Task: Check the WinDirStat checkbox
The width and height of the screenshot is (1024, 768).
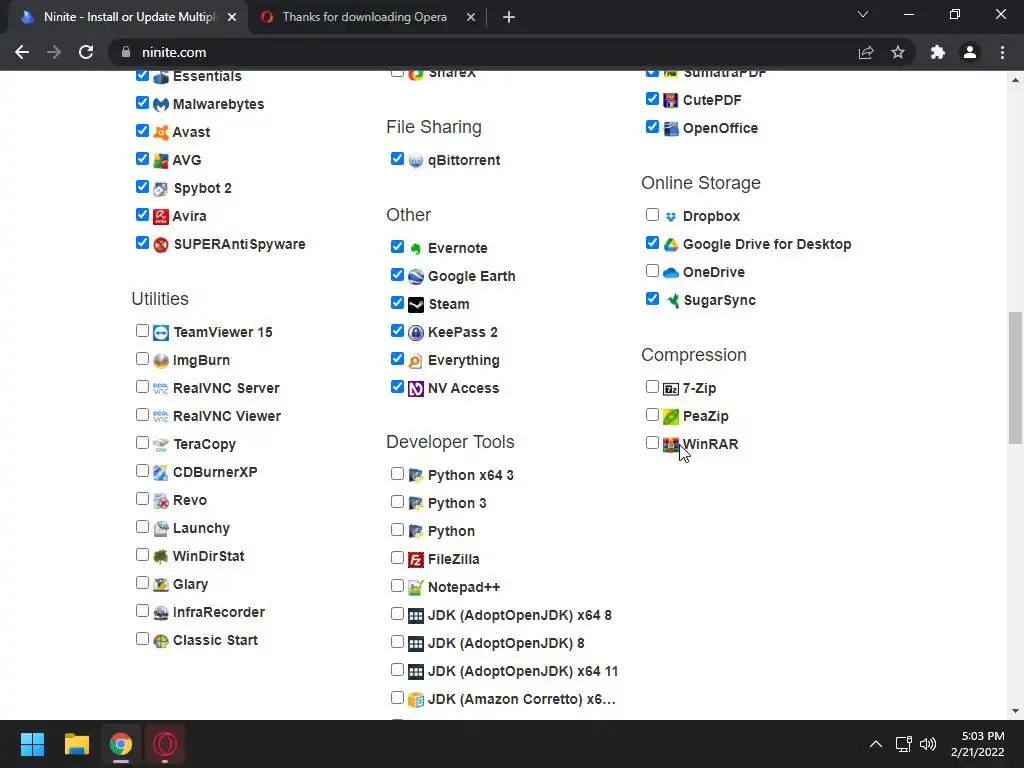Action: [142, 554]
